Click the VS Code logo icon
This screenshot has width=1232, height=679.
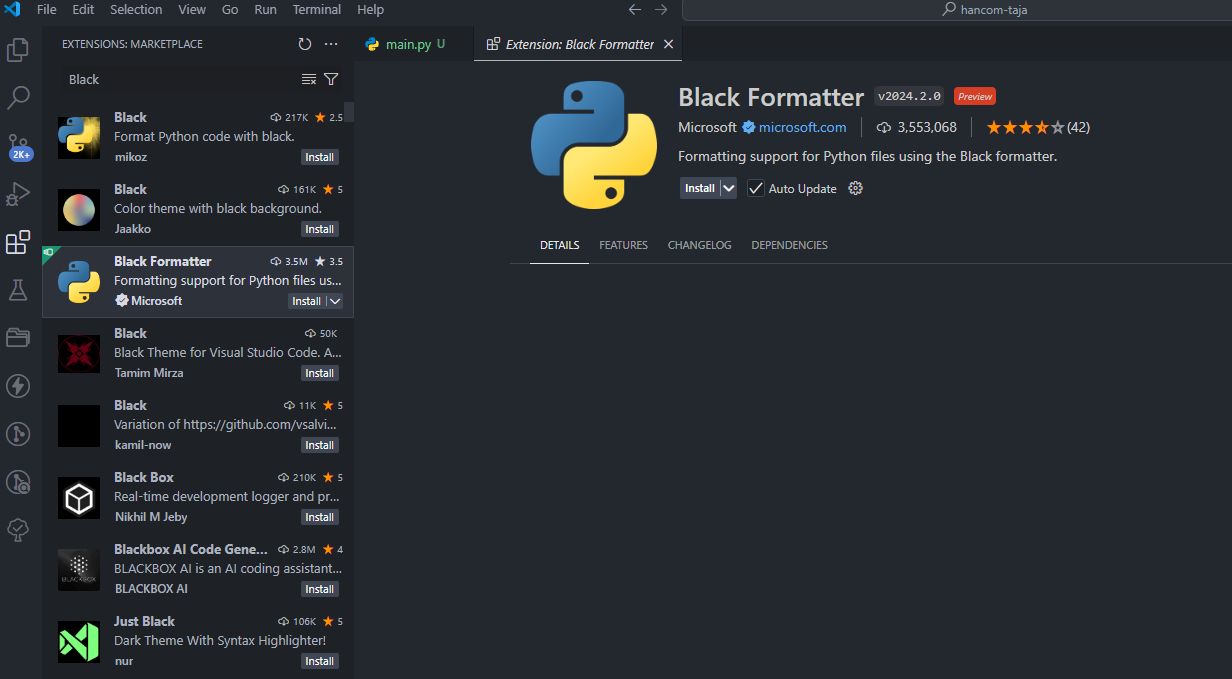[x=13, y=9]
